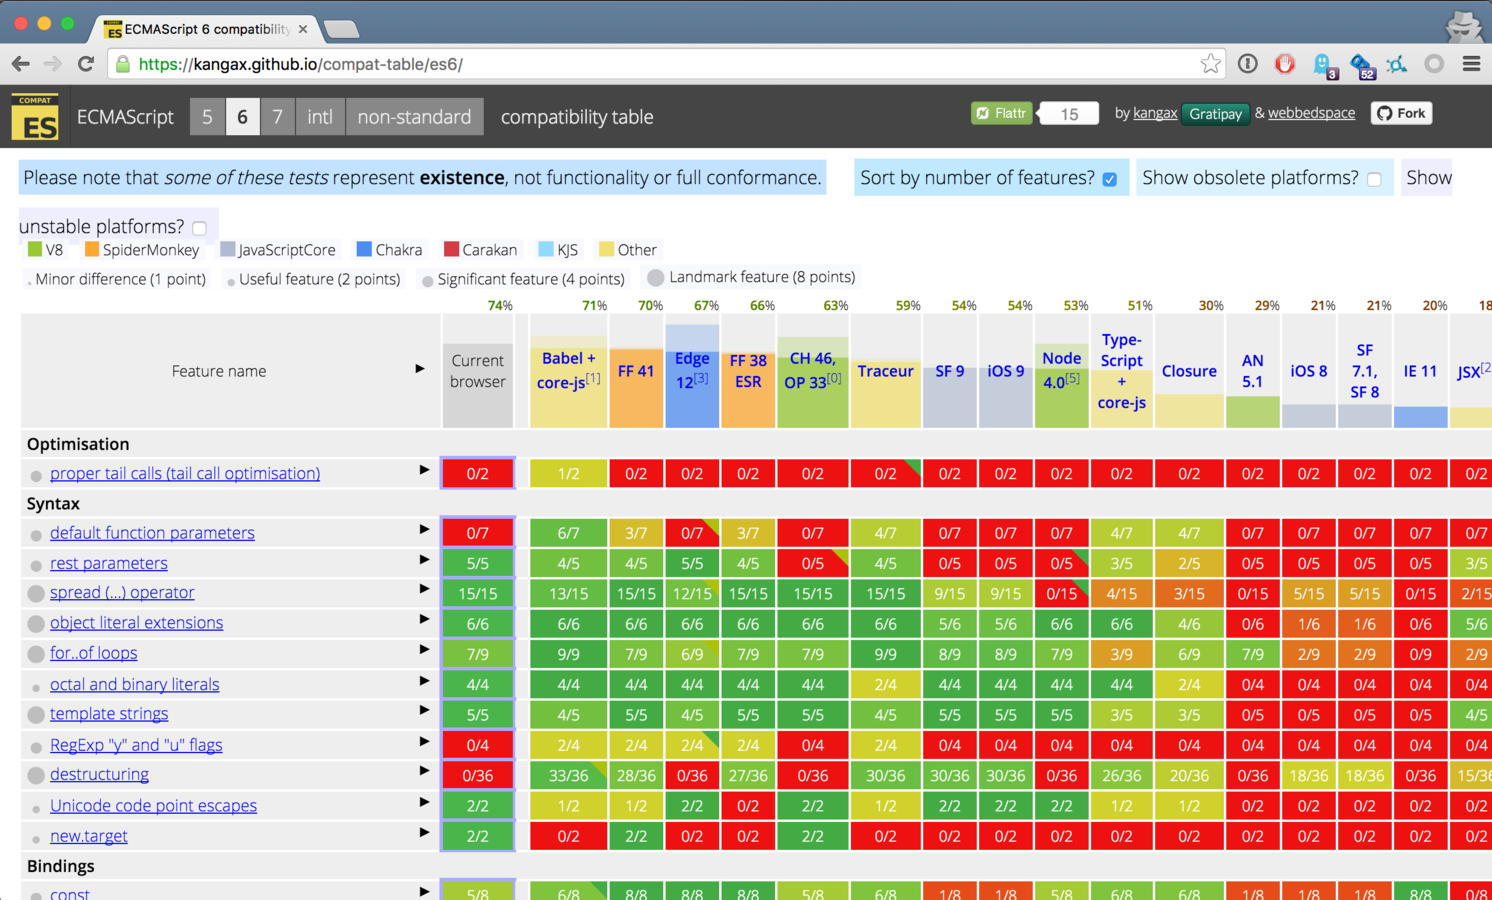Click the incognito profile icon
Image resolution: width=1492 pixels, height=900 pixels.
tap(1464, 25)
